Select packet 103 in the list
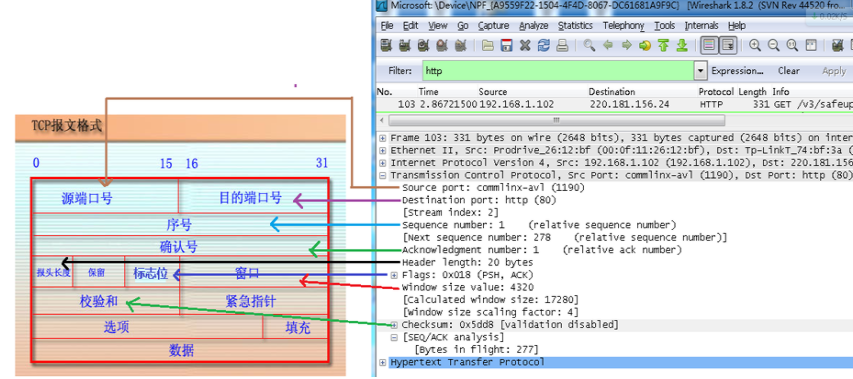The width and height of the screenshot is (853, 379). click(614, 104)
